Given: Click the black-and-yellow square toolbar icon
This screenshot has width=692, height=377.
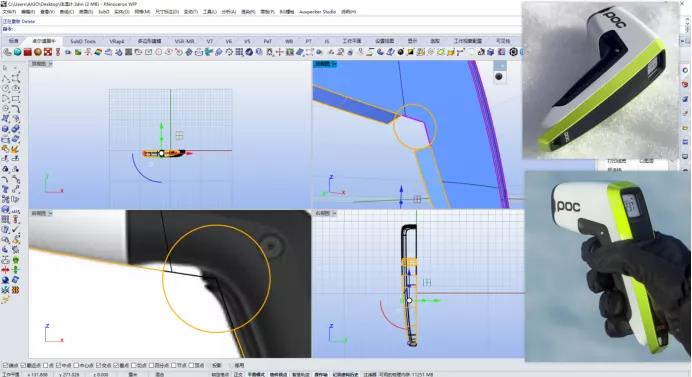Looking at the screenshot, I should pyautogui.click(x=410, y=52).
